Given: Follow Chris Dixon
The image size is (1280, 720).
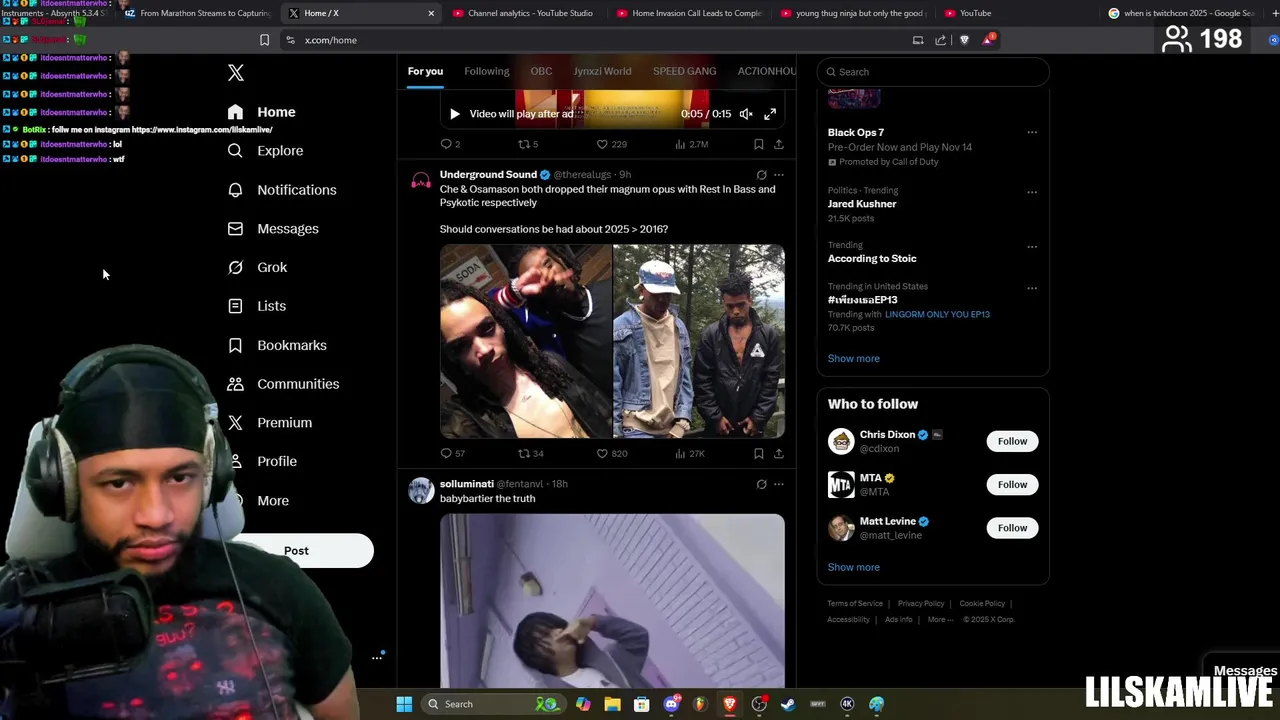Looking at the screenshot, I should (x=1012, y=441).
